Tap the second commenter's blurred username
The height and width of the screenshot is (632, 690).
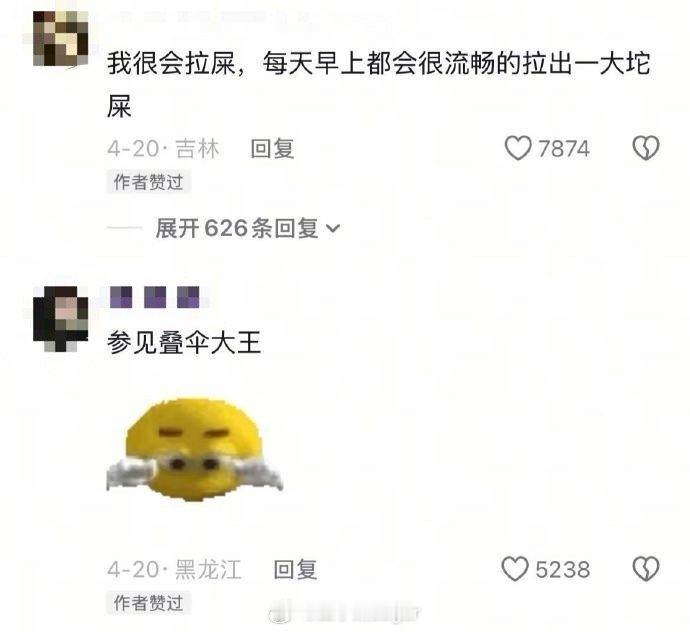[x=154, y=297]
